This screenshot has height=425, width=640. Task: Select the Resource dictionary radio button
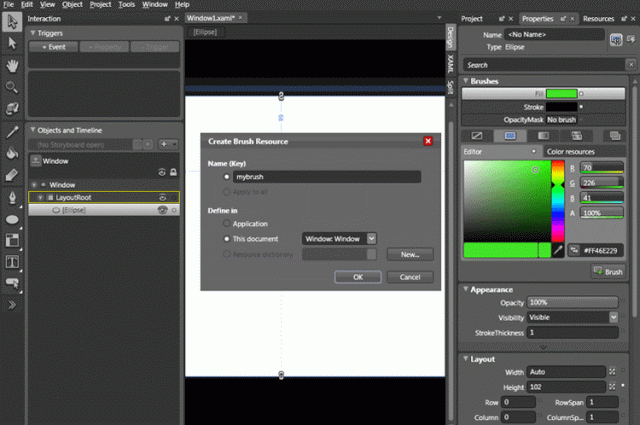pos(227,254)
